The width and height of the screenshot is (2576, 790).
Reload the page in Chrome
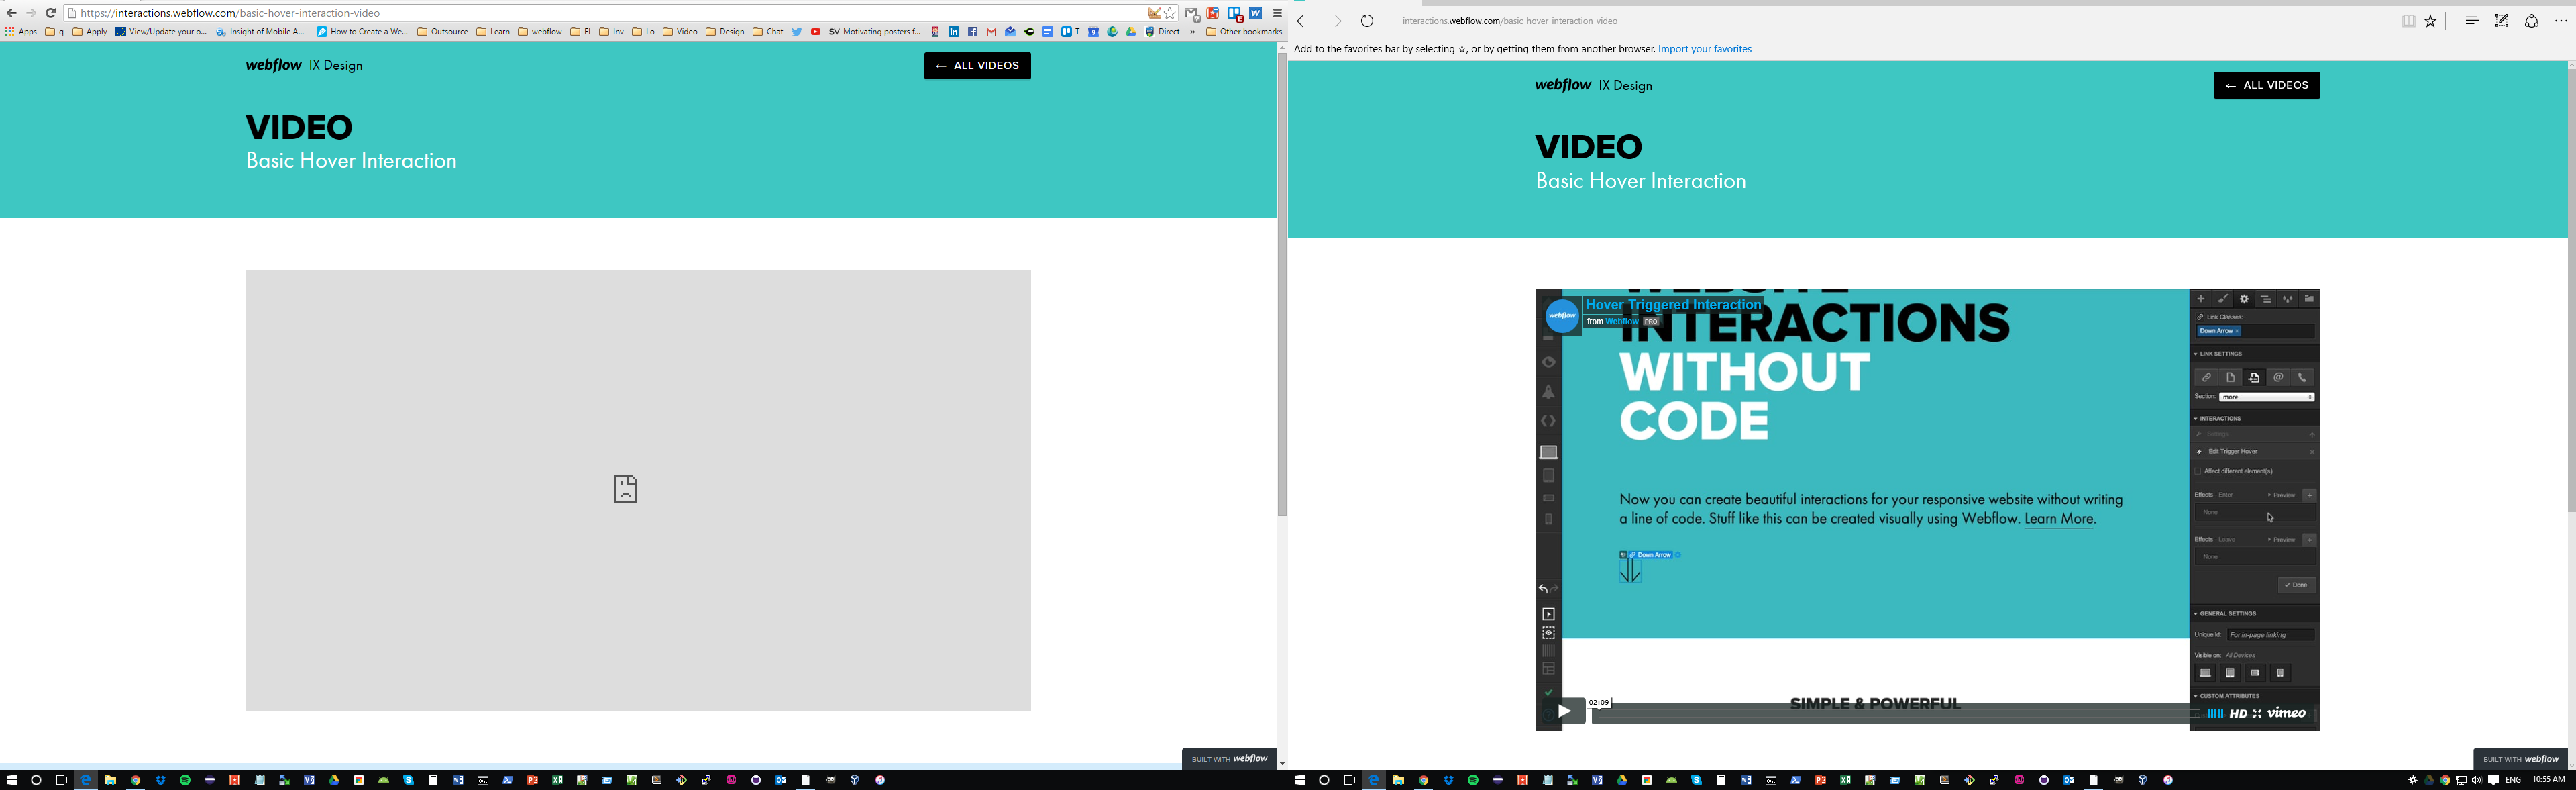point(51,13)
